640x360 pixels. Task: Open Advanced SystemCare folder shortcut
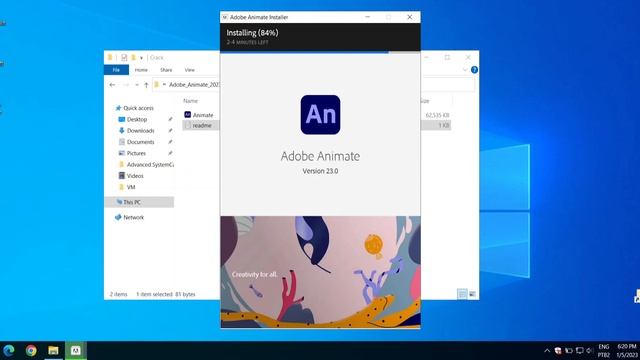pos(150,164)
